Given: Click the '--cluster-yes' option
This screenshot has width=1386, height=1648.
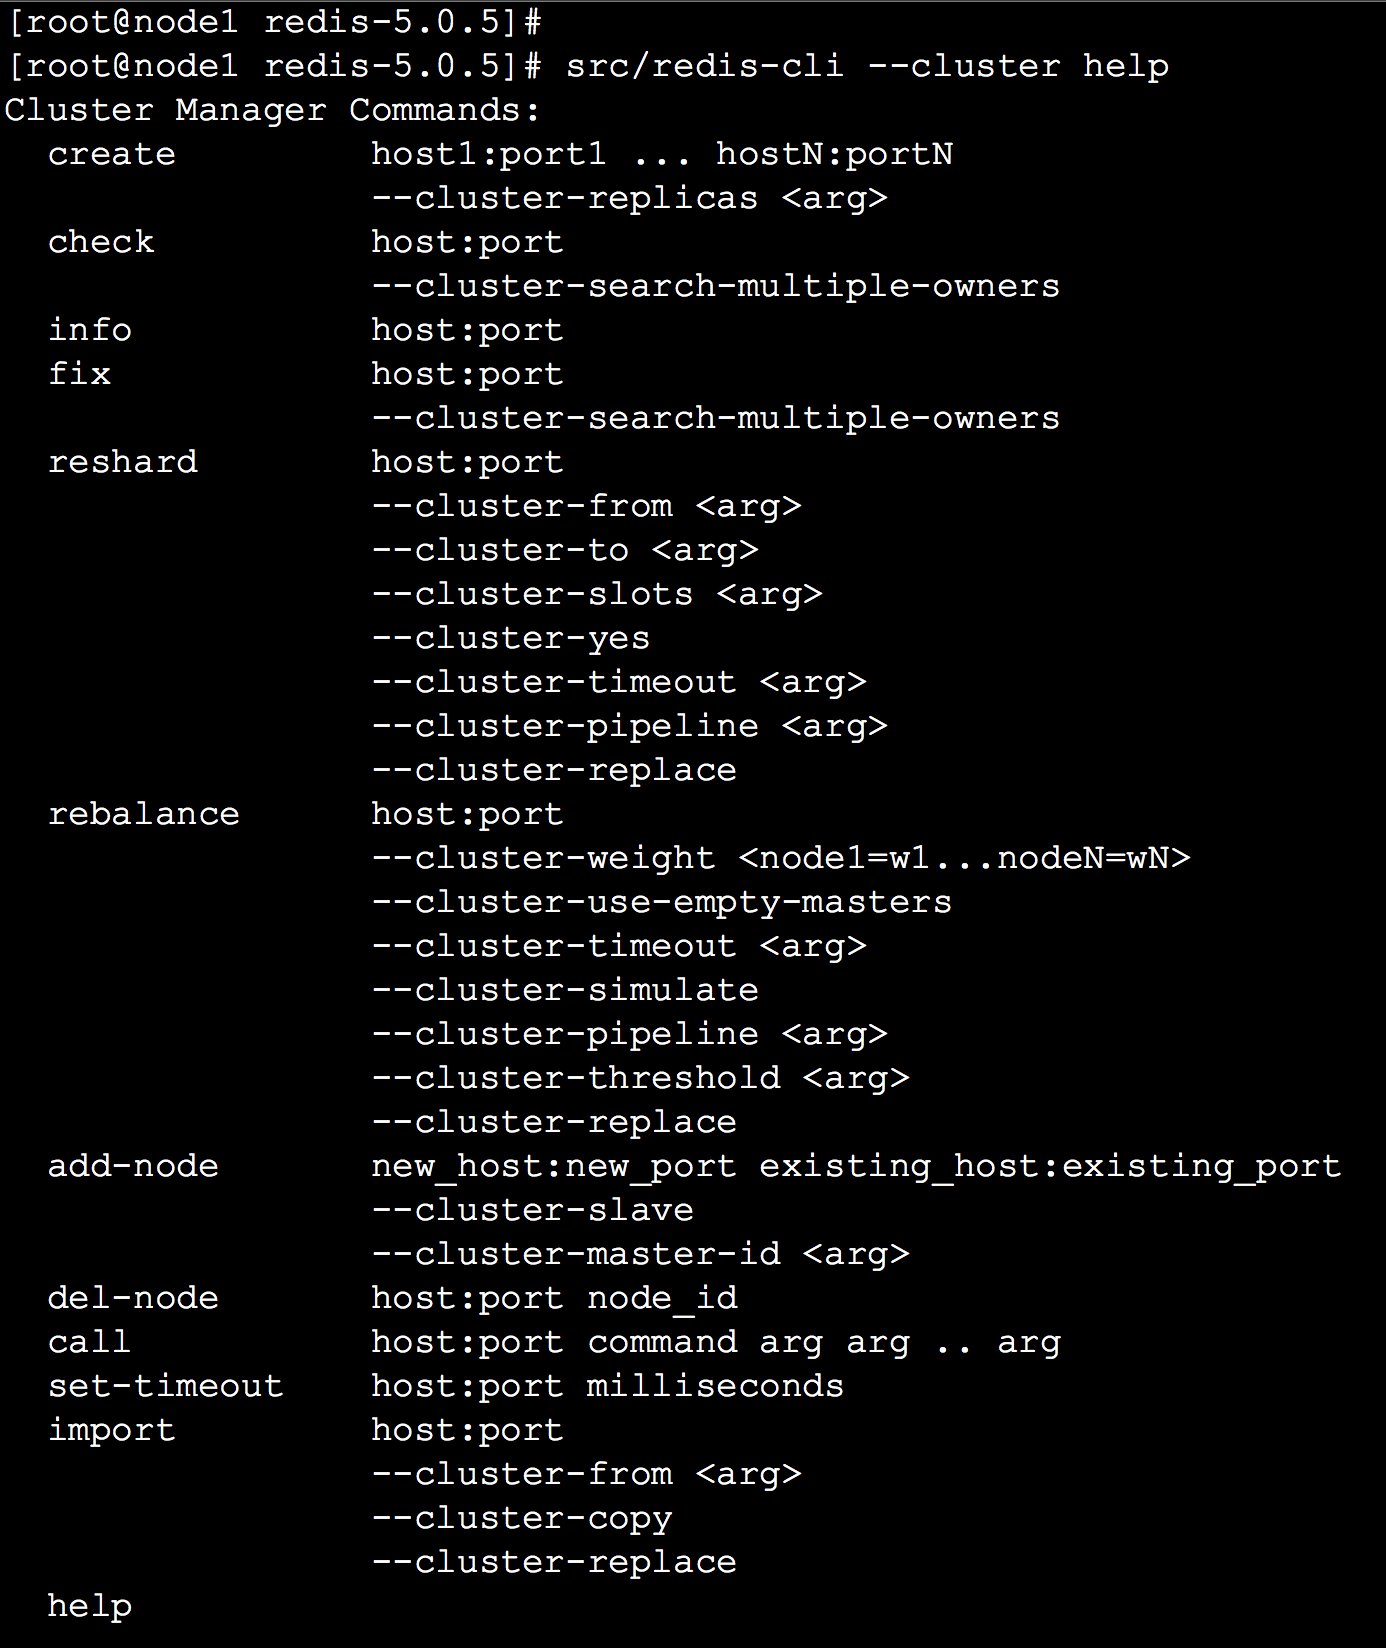Looking at the screenshot, I should click(511, 639).
